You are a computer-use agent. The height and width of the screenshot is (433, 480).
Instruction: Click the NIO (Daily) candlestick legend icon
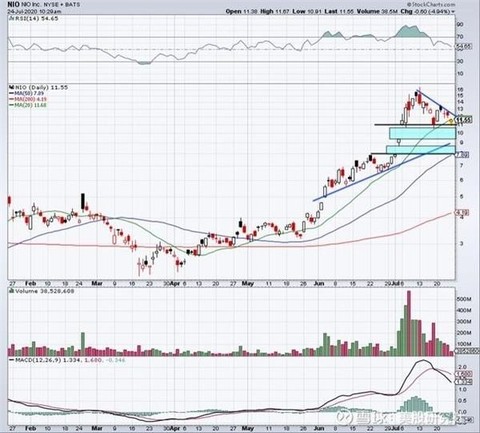pos(10,87)
